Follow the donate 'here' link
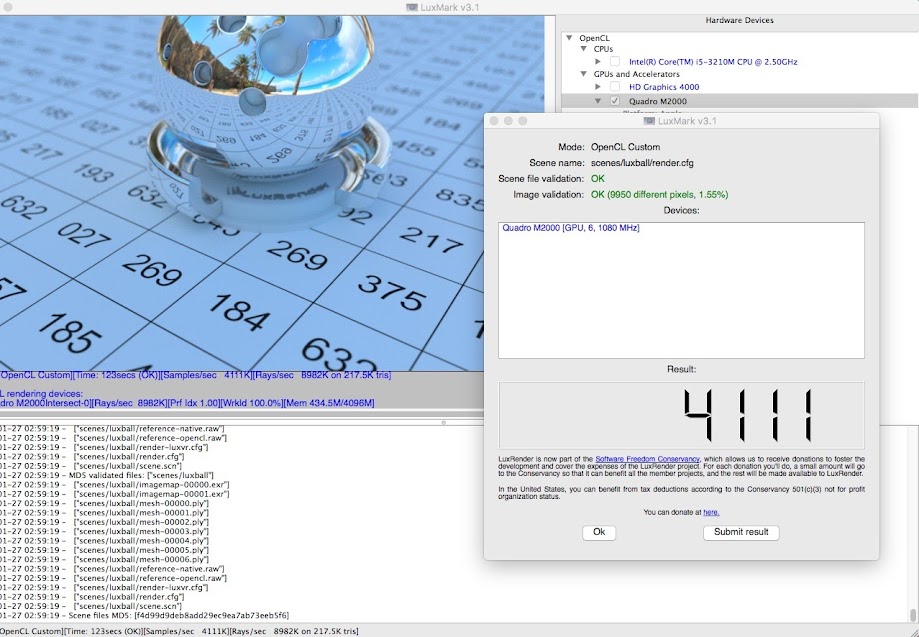Viewport: 919px width, 637px height. 711,512
